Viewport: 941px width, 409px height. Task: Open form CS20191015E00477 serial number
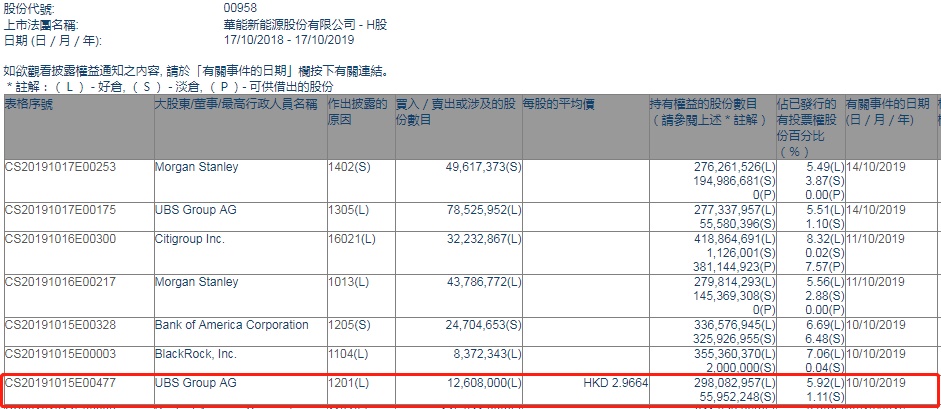60,382
